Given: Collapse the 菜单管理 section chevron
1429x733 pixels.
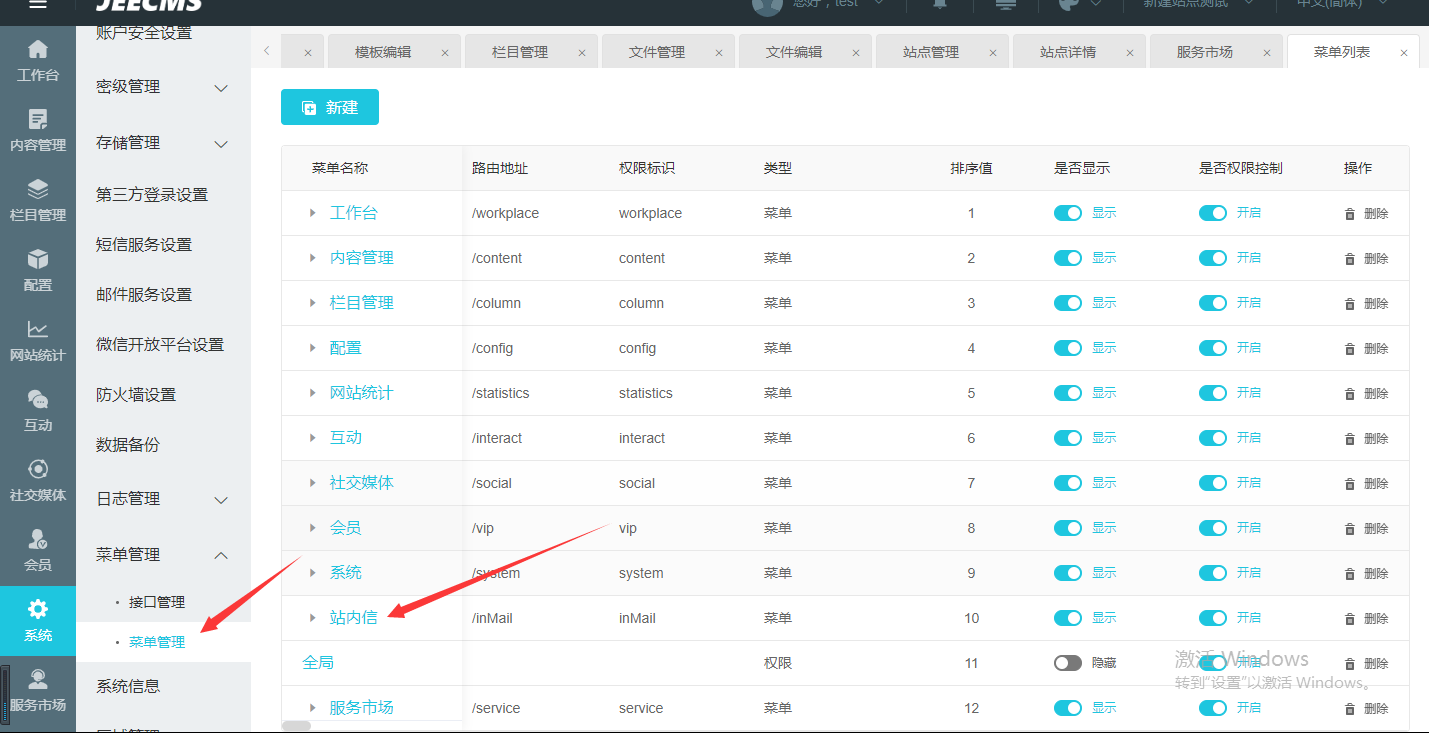Looking at the screenshot, I should point(222,555).
